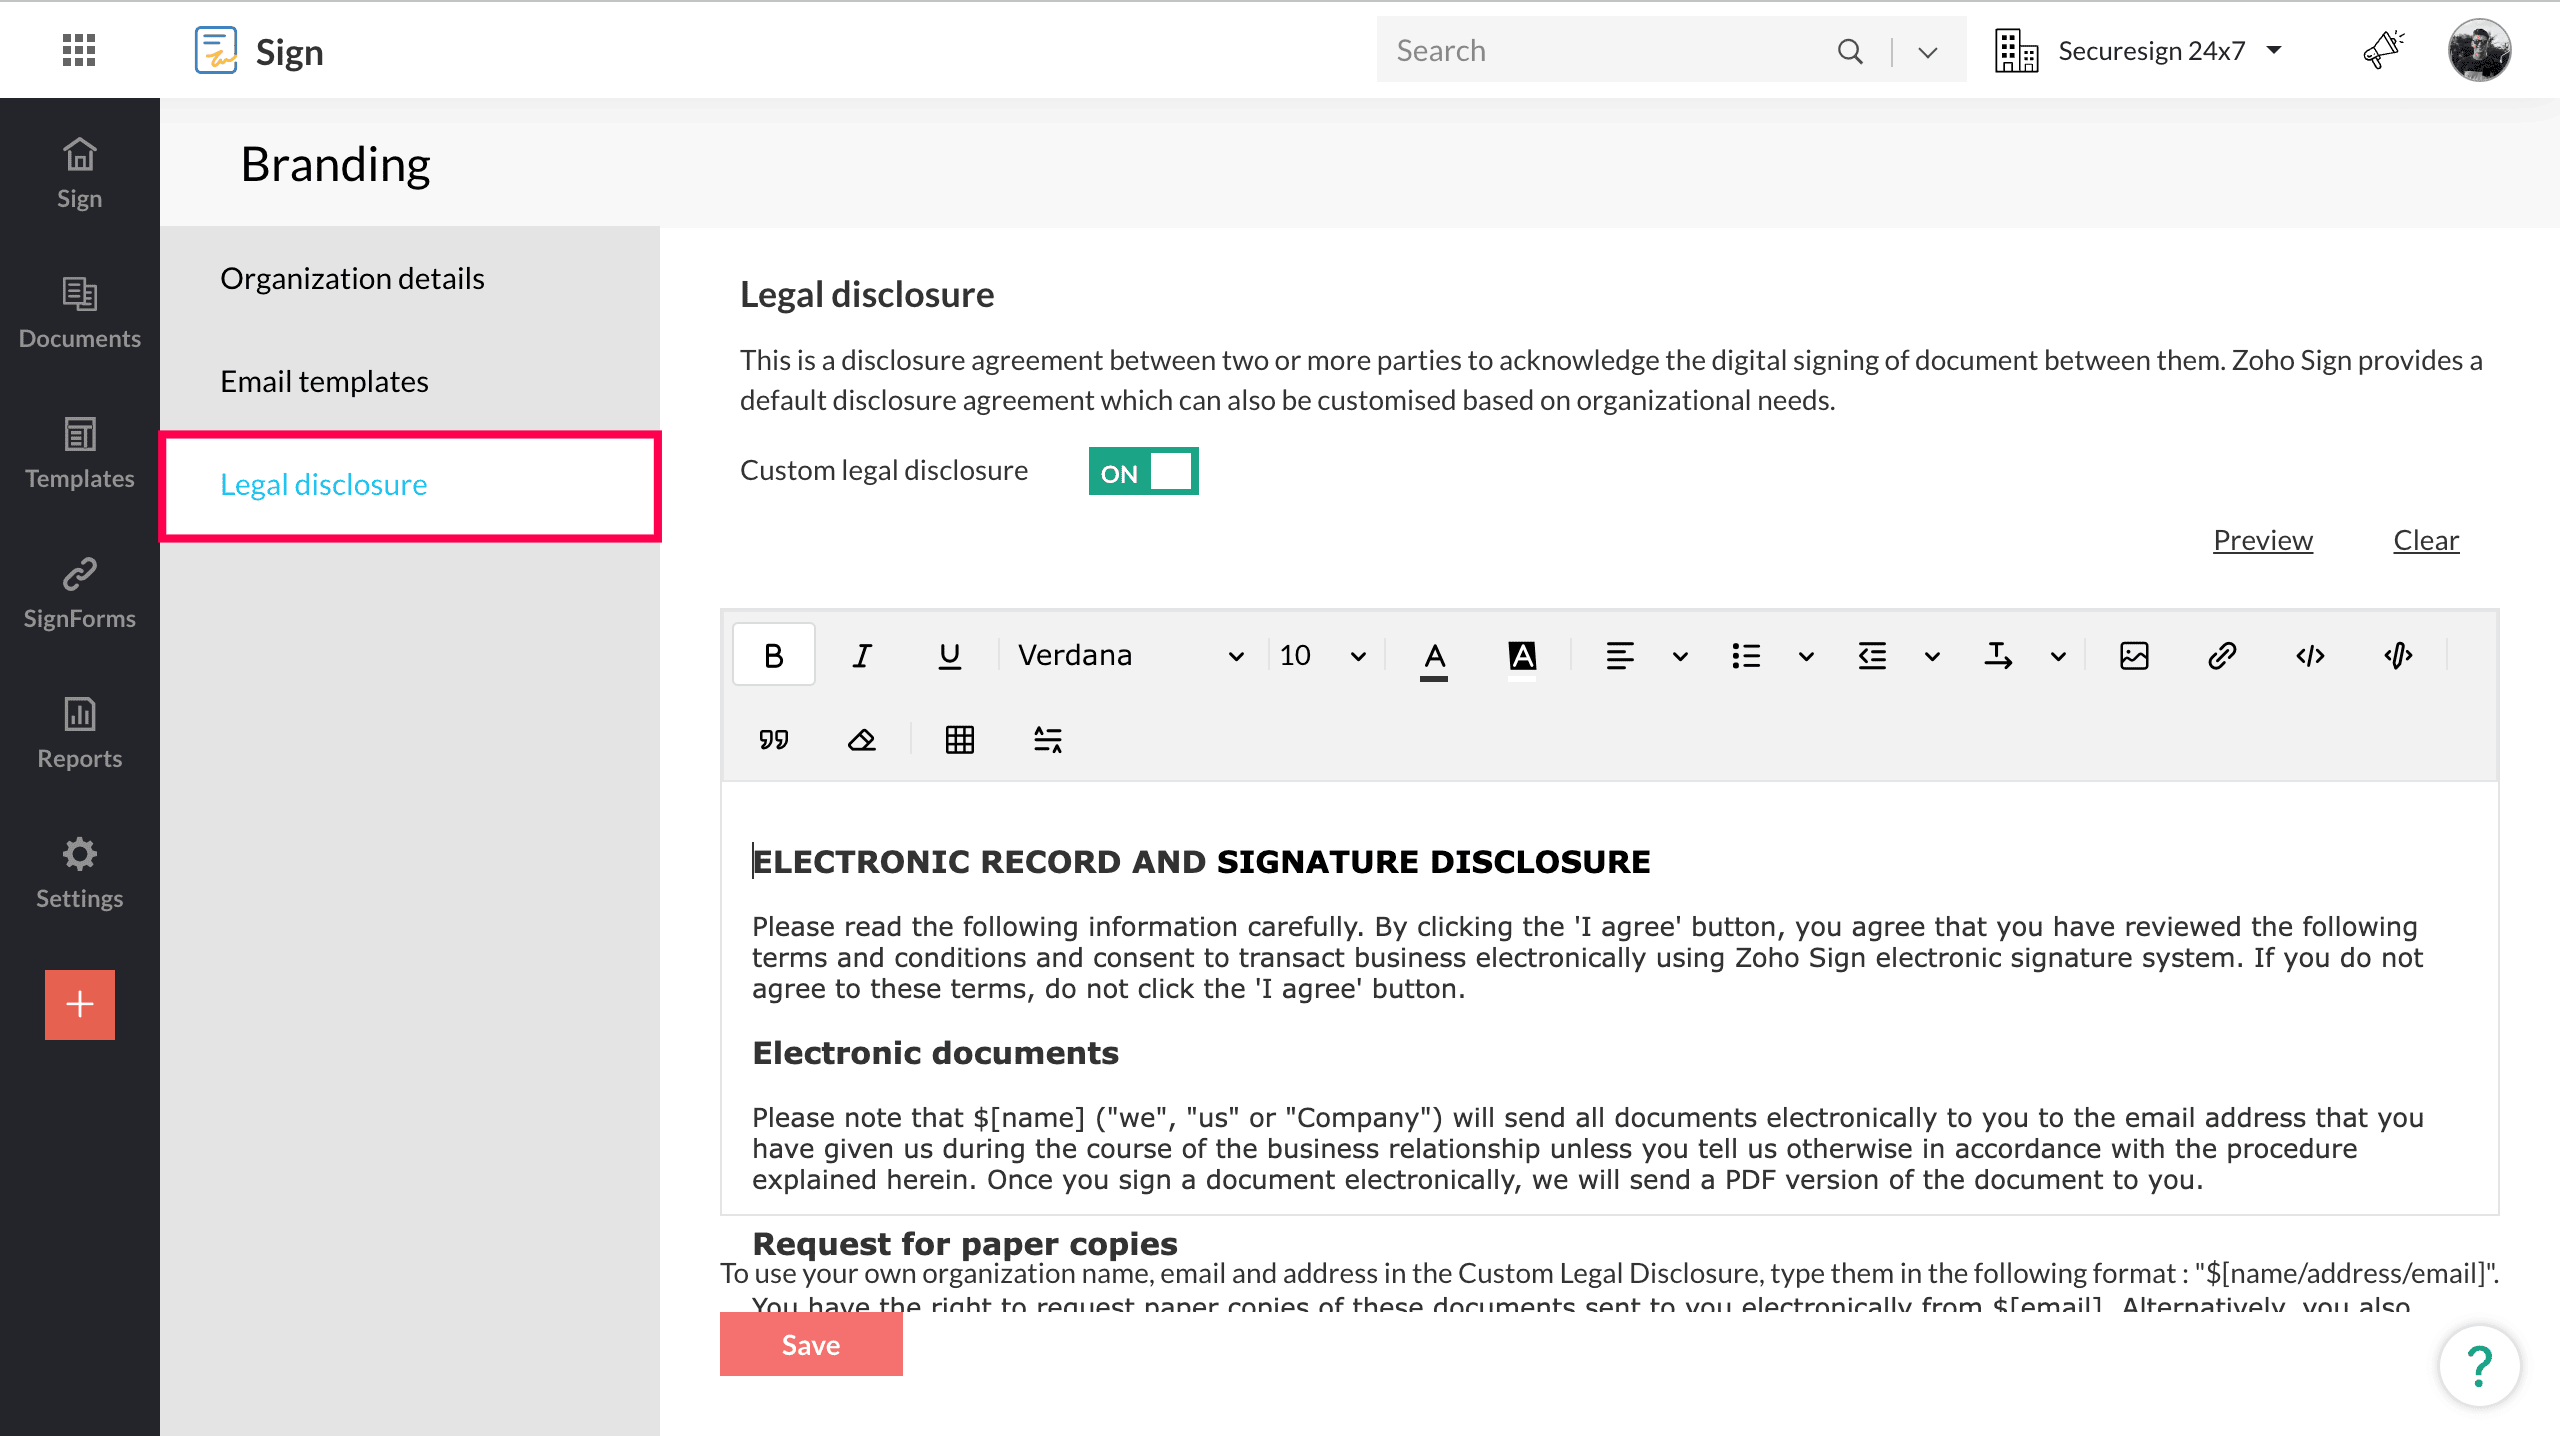Click the Save button

[810, 1345]
